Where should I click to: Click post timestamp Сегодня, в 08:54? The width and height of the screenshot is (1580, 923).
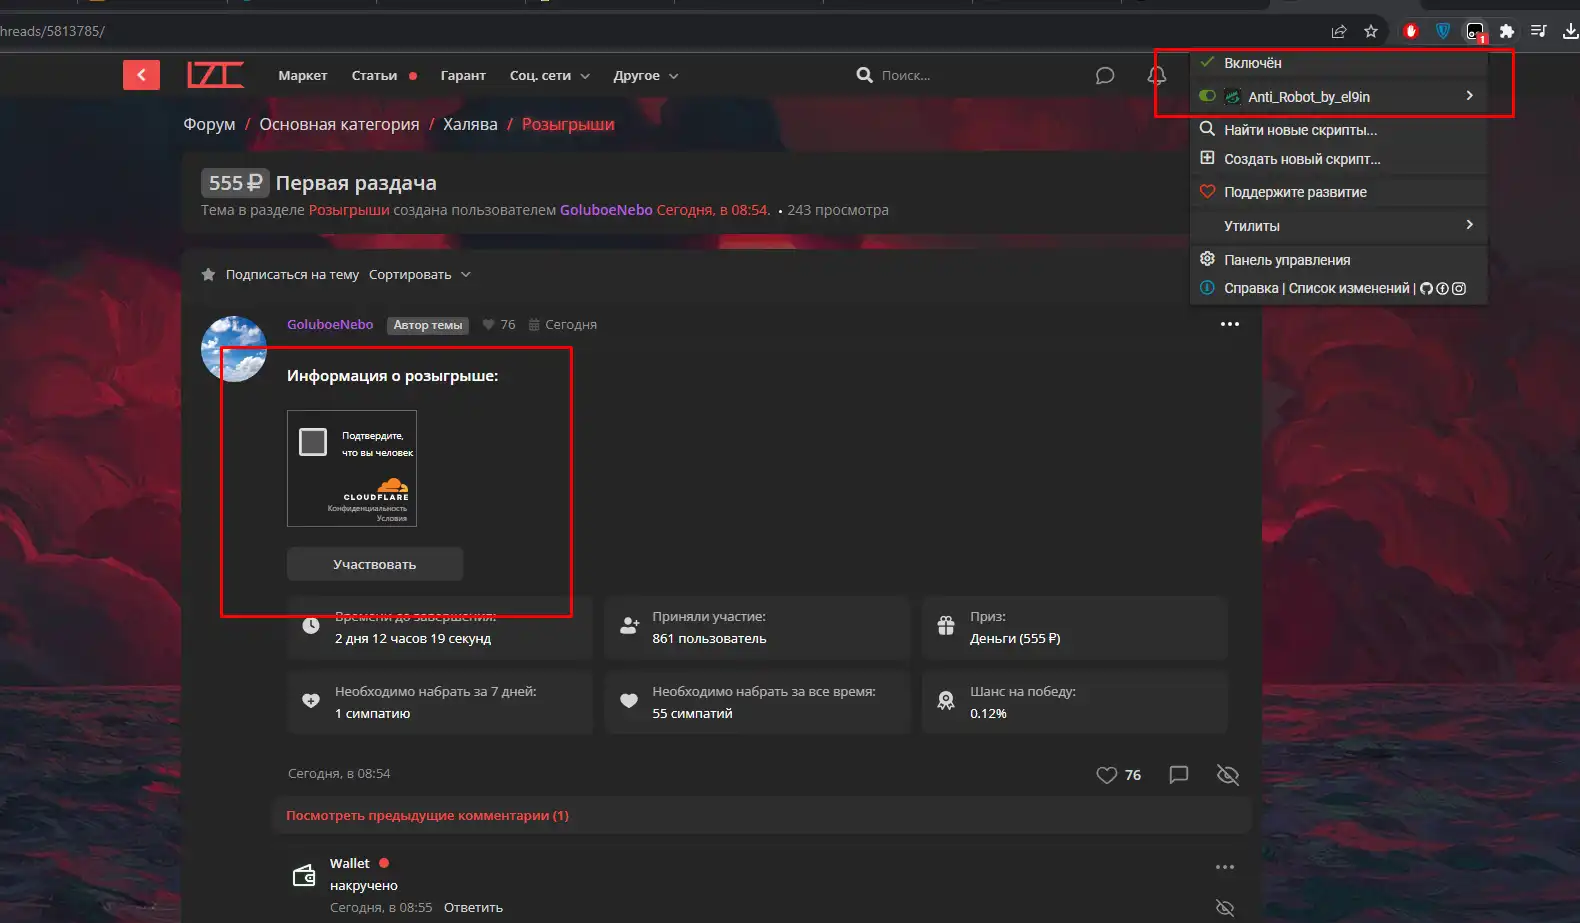(x=339, y=774)
